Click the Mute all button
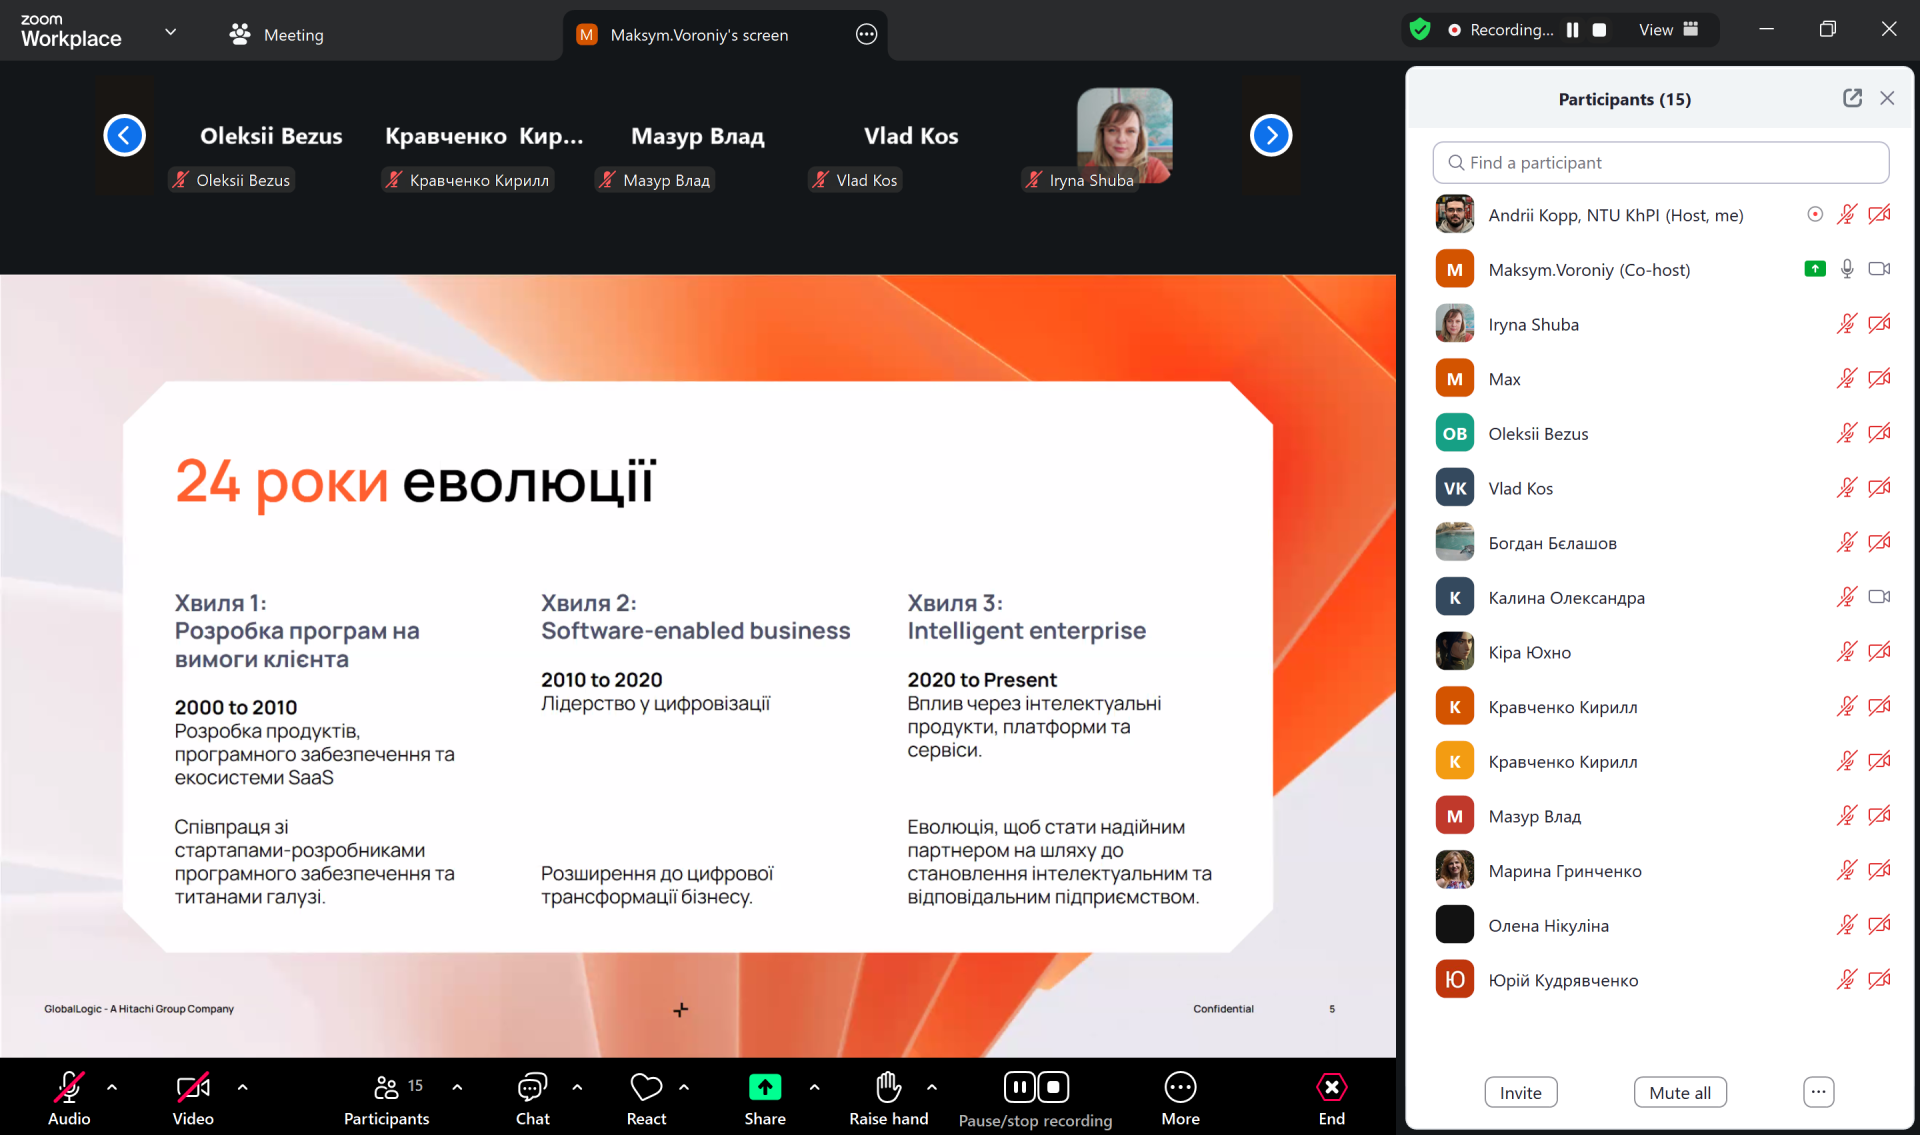This screenshot has width=1920, height=1135. pos(1680,1093)
